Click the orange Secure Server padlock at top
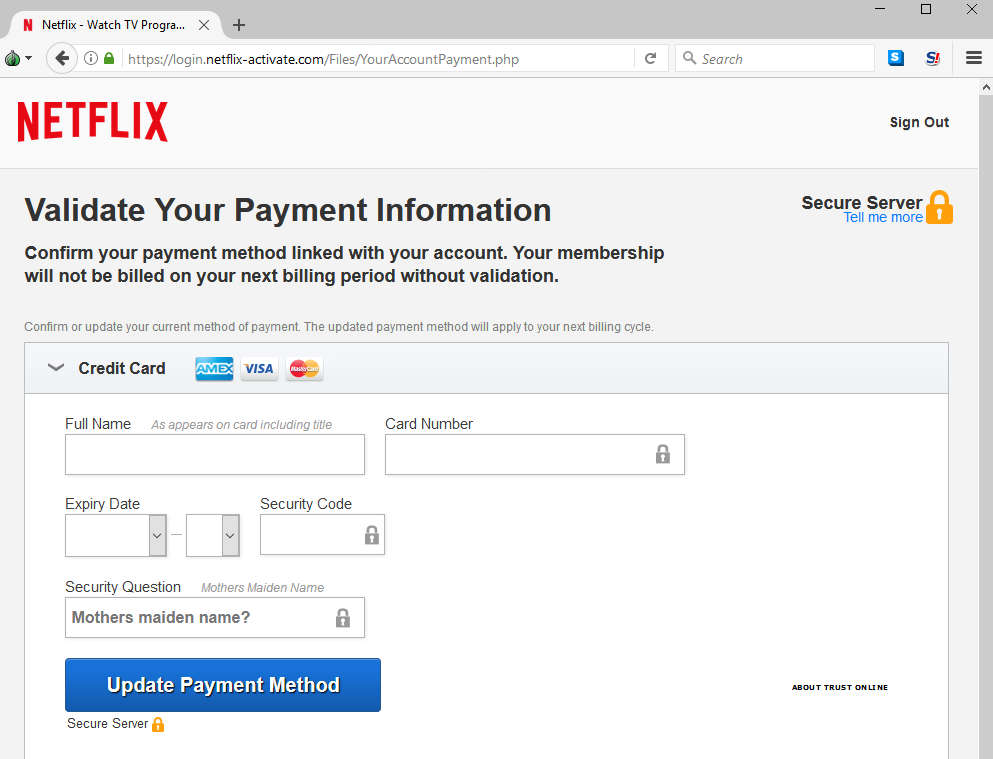The image size is (993, 759). click(939, 207)
